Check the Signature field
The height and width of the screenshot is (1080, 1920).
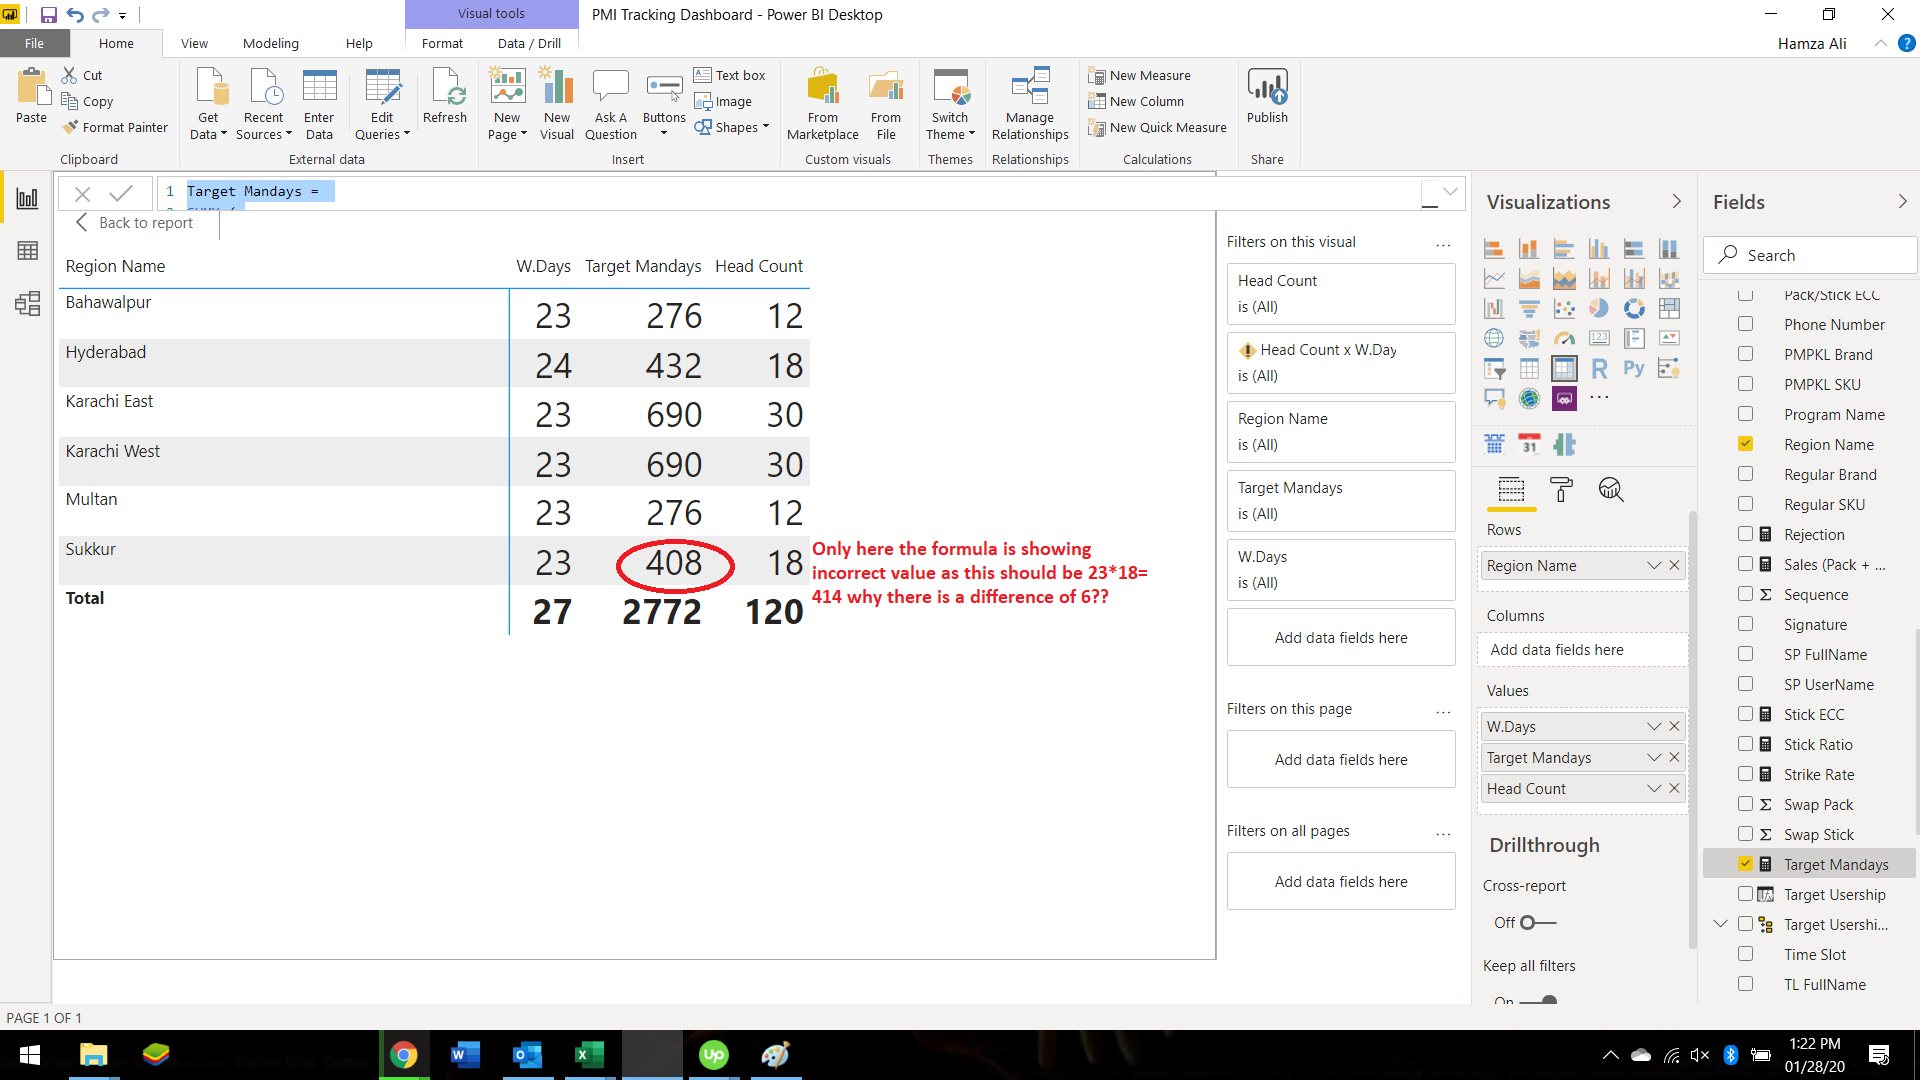(1745, 623)
